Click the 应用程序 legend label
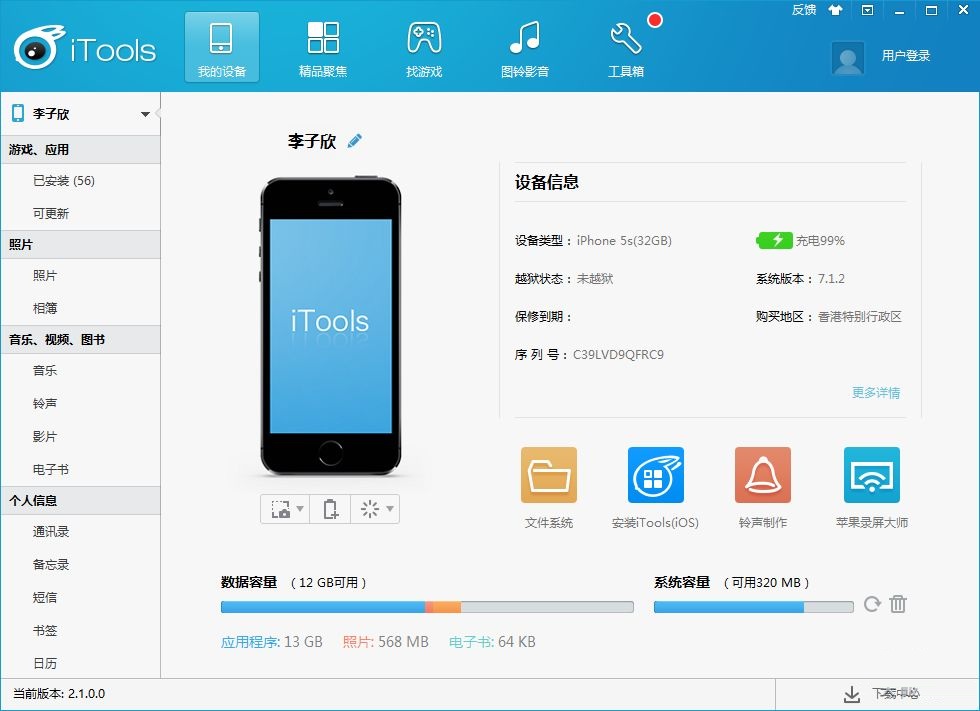 pos(251,642)
